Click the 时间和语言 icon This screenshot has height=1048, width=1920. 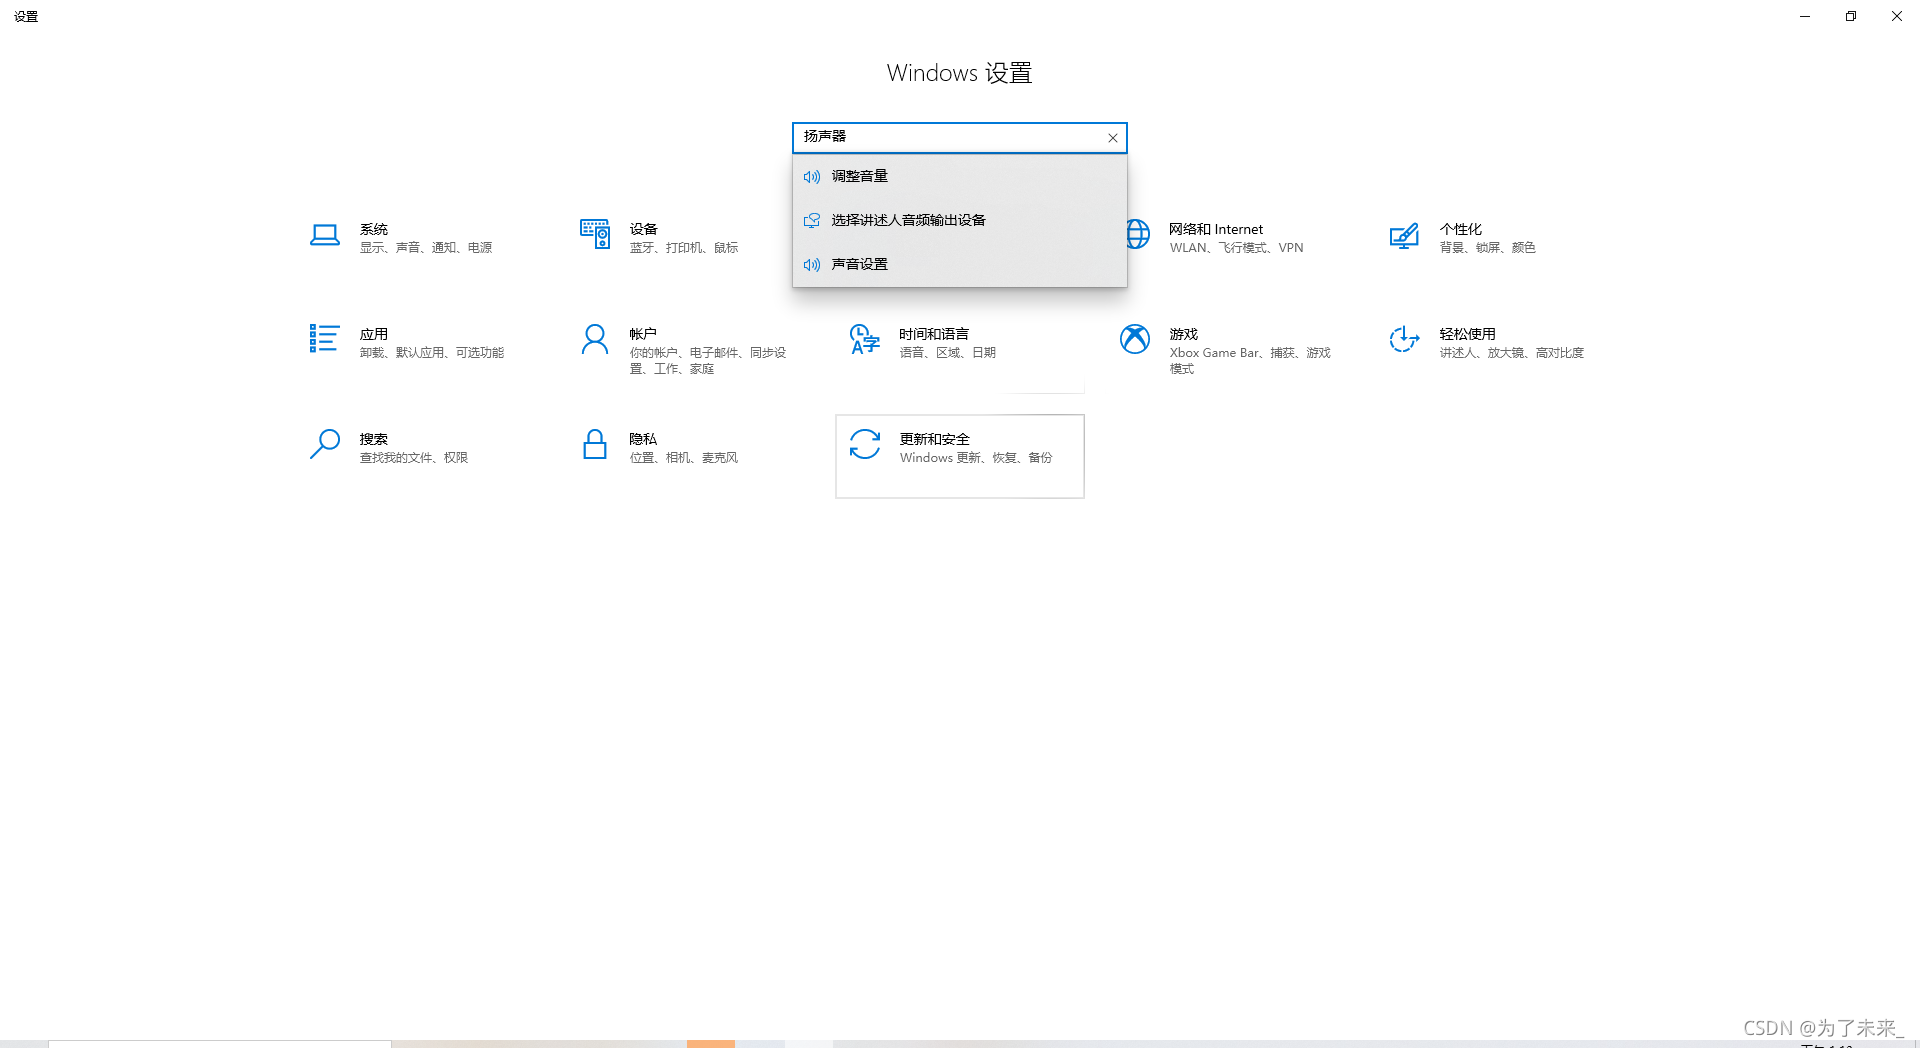coord(865,339)
